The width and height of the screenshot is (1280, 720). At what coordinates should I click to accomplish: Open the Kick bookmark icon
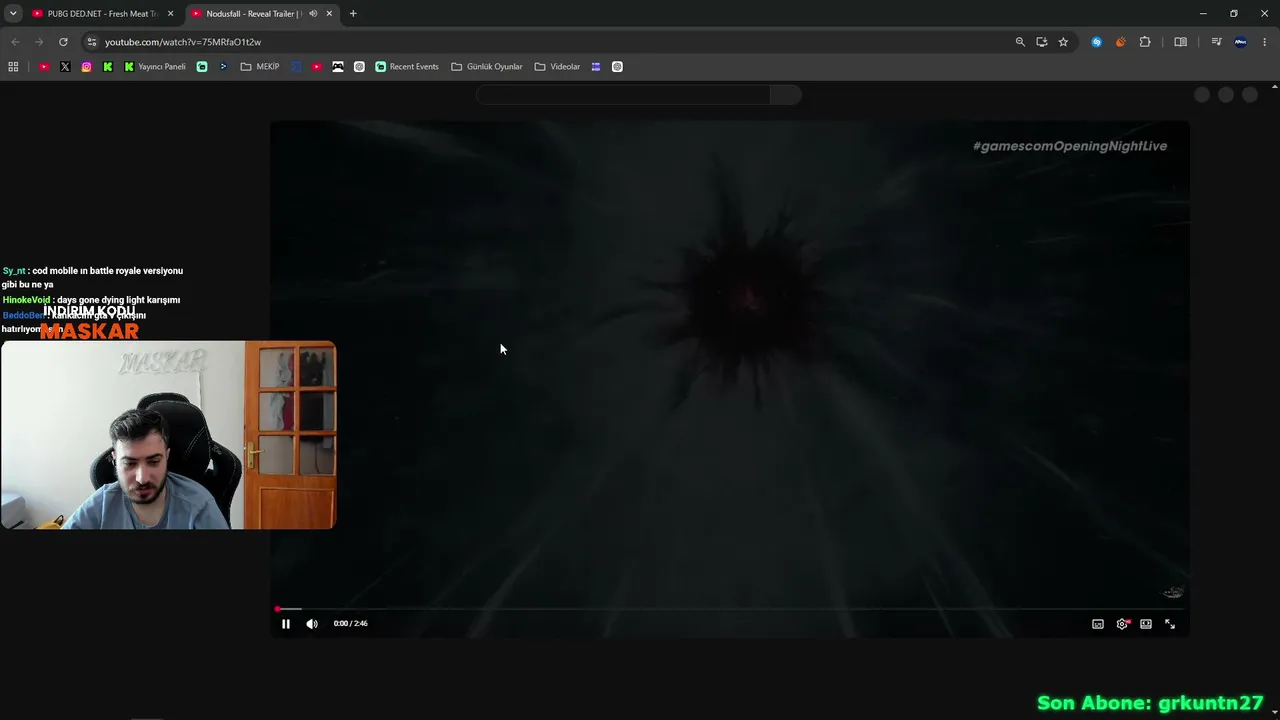(x=108, y=67)
